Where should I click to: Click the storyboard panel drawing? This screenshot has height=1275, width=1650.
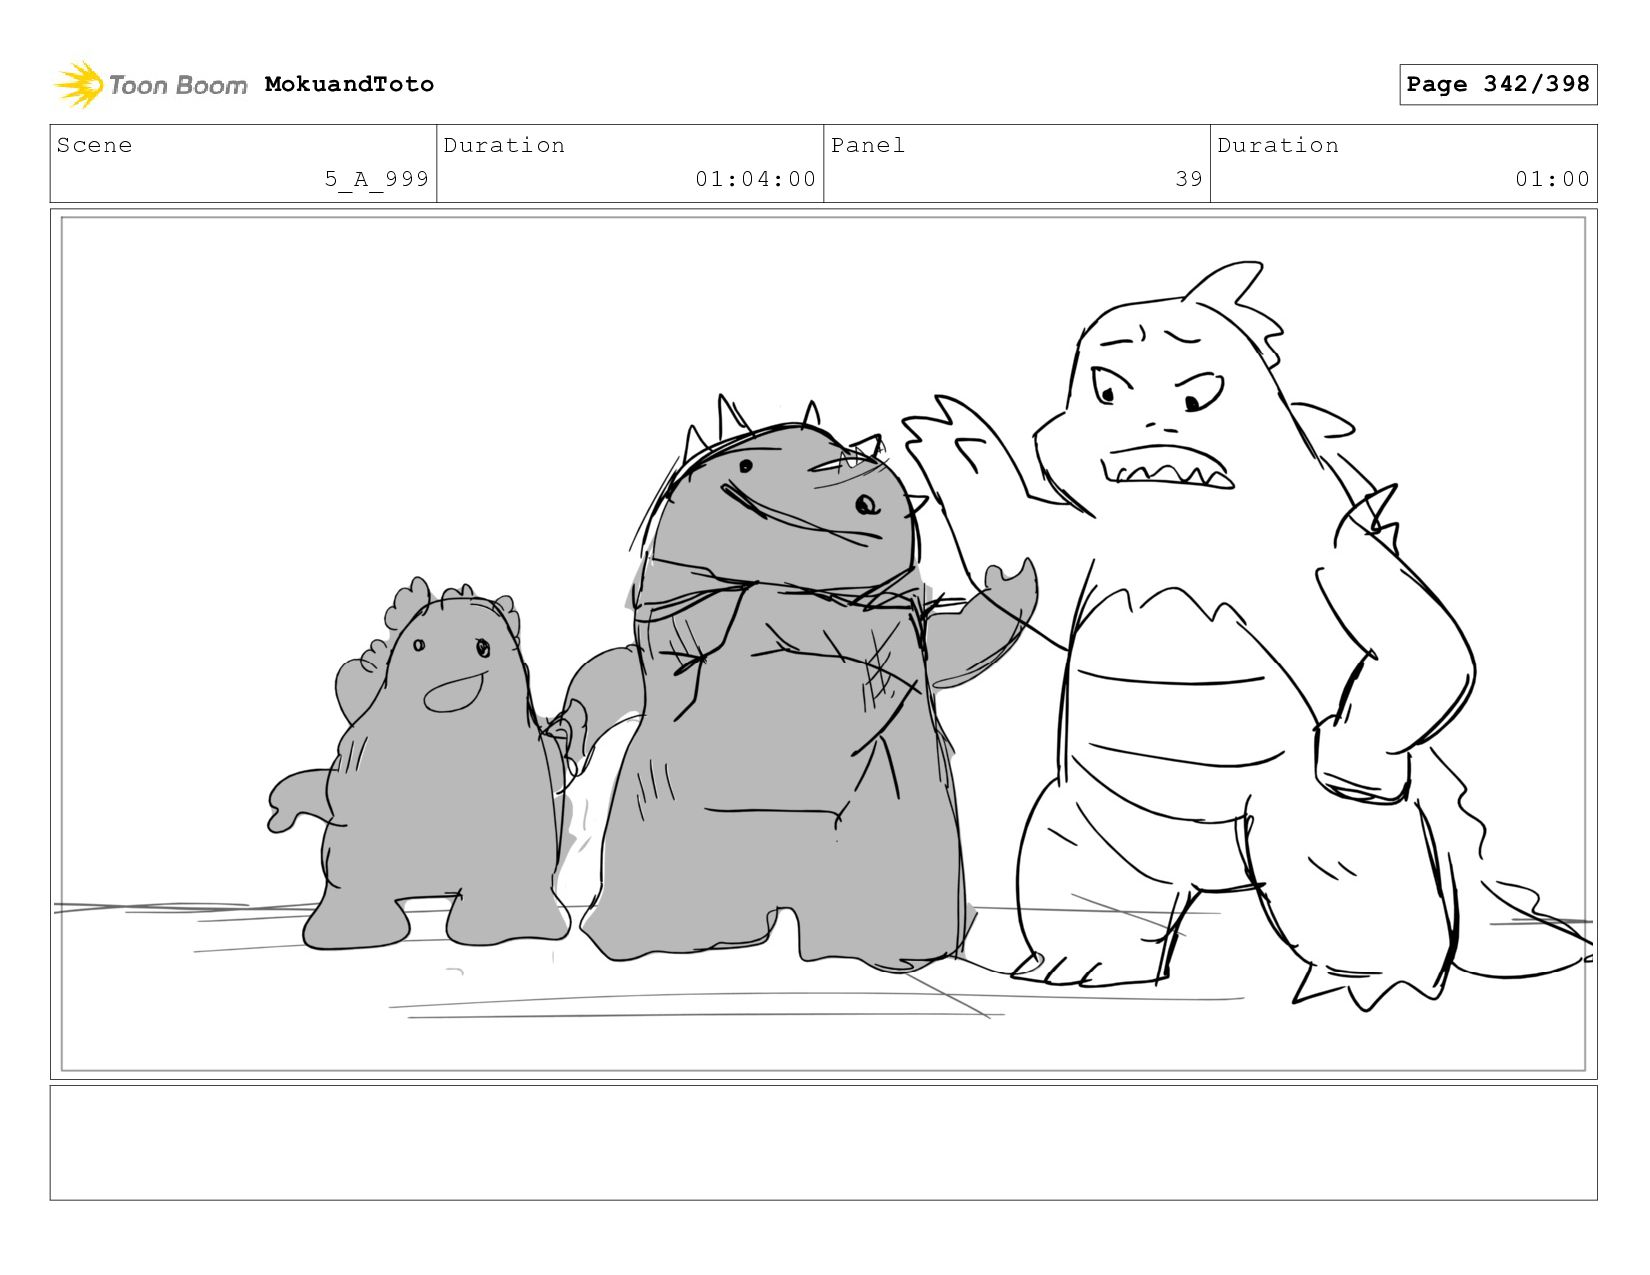point(823,644)
